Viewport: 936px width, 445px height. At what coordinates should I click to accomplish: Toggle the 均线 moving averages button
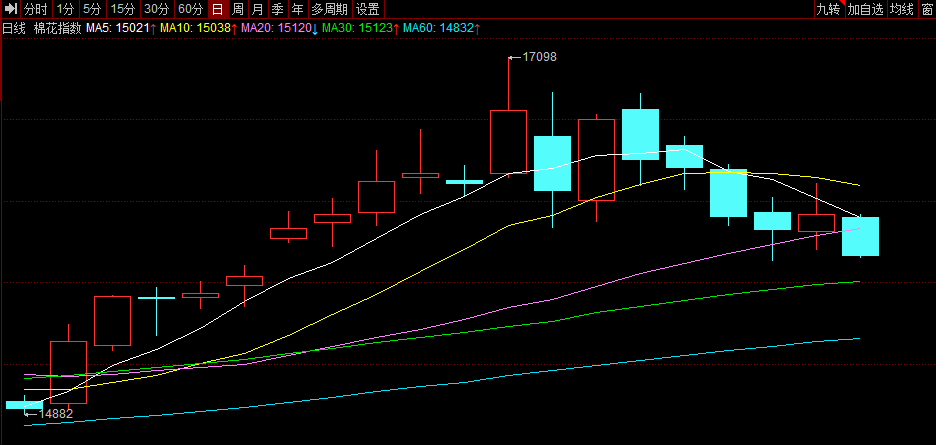[901, 8]
